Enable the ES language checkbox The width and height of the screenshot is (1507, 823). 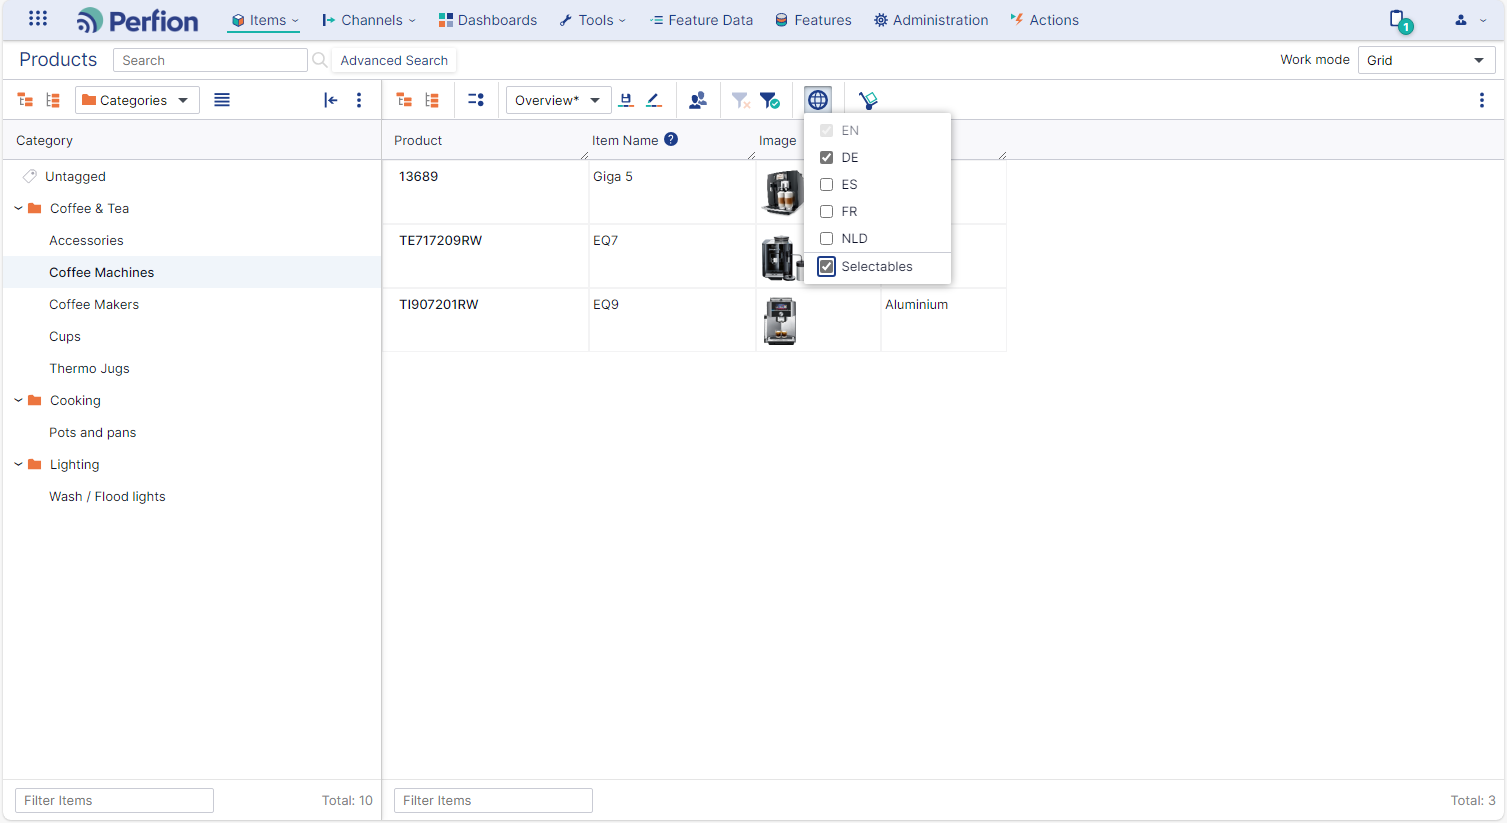(826, 184)
